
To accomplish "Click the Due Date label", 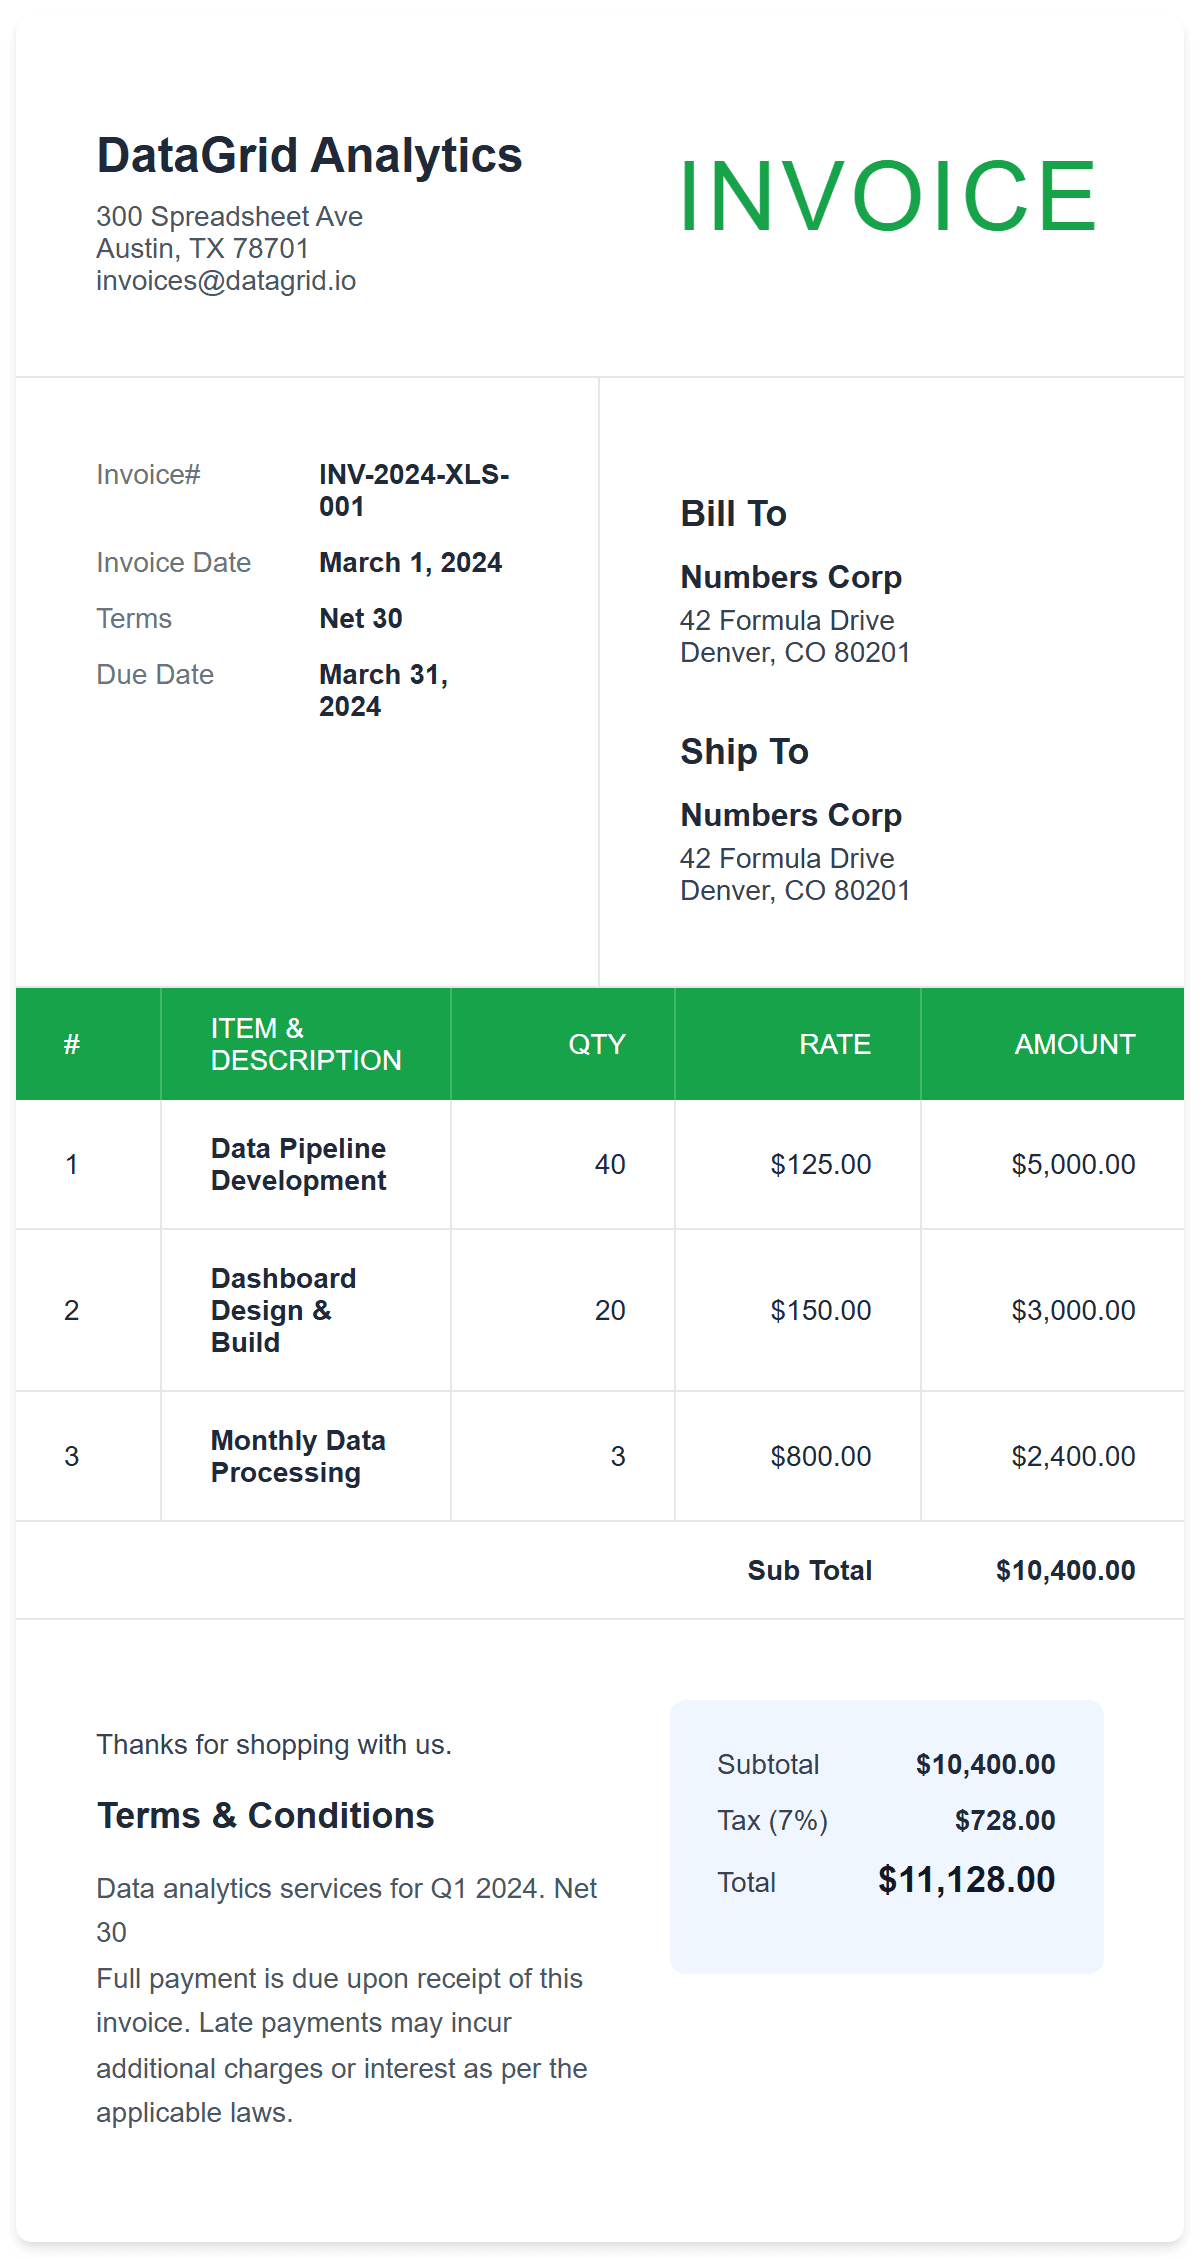I will 155,674.
